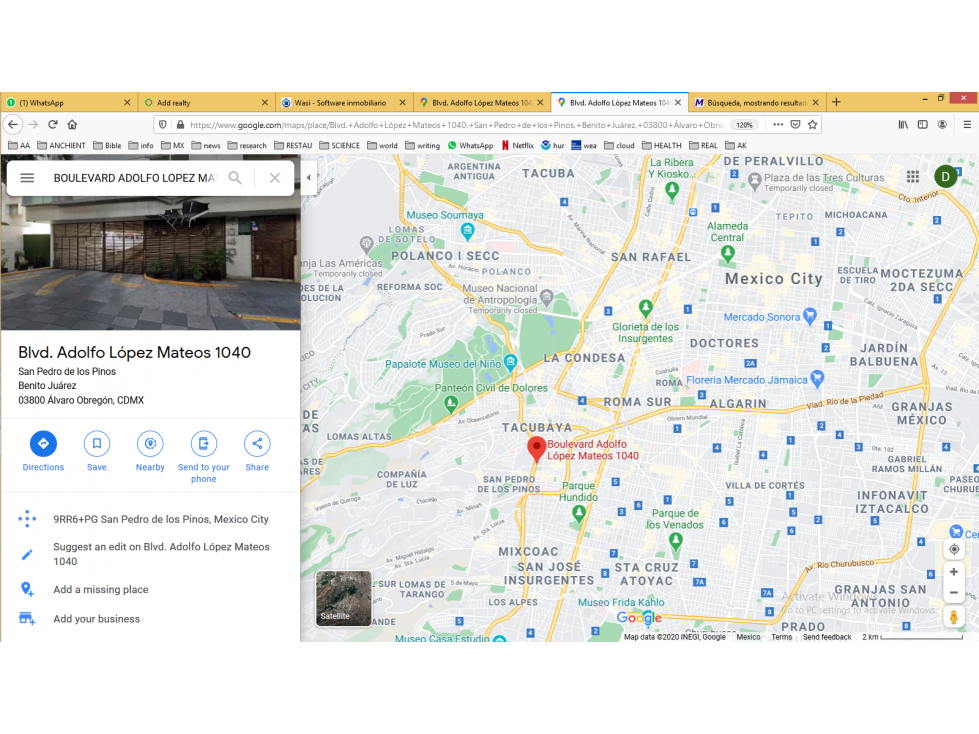The height and width of the screenshot is (734, 979).
Task: Switch to the Satellite view thumbnail
Action: 343,599
